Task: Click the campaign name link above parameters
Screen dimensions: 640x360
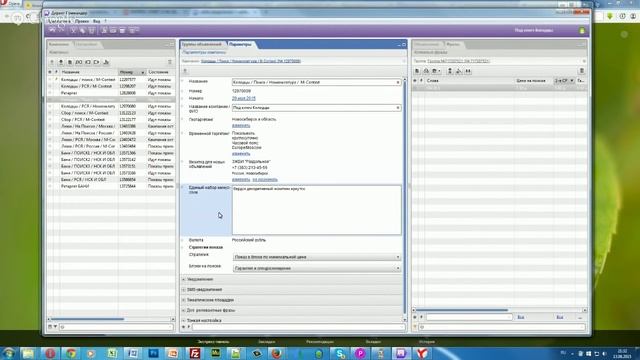Action: tap(251, 61)
